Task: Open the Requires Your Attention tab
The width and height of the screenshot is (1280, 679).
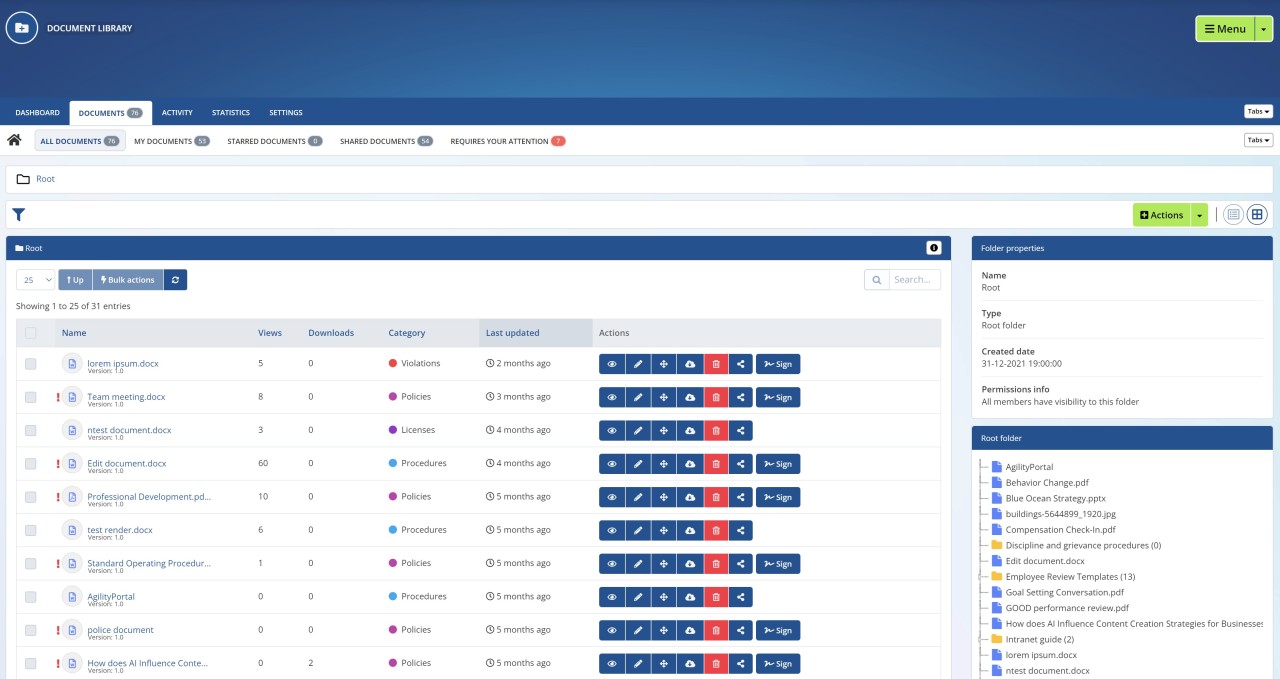Action: coord(507,141)
